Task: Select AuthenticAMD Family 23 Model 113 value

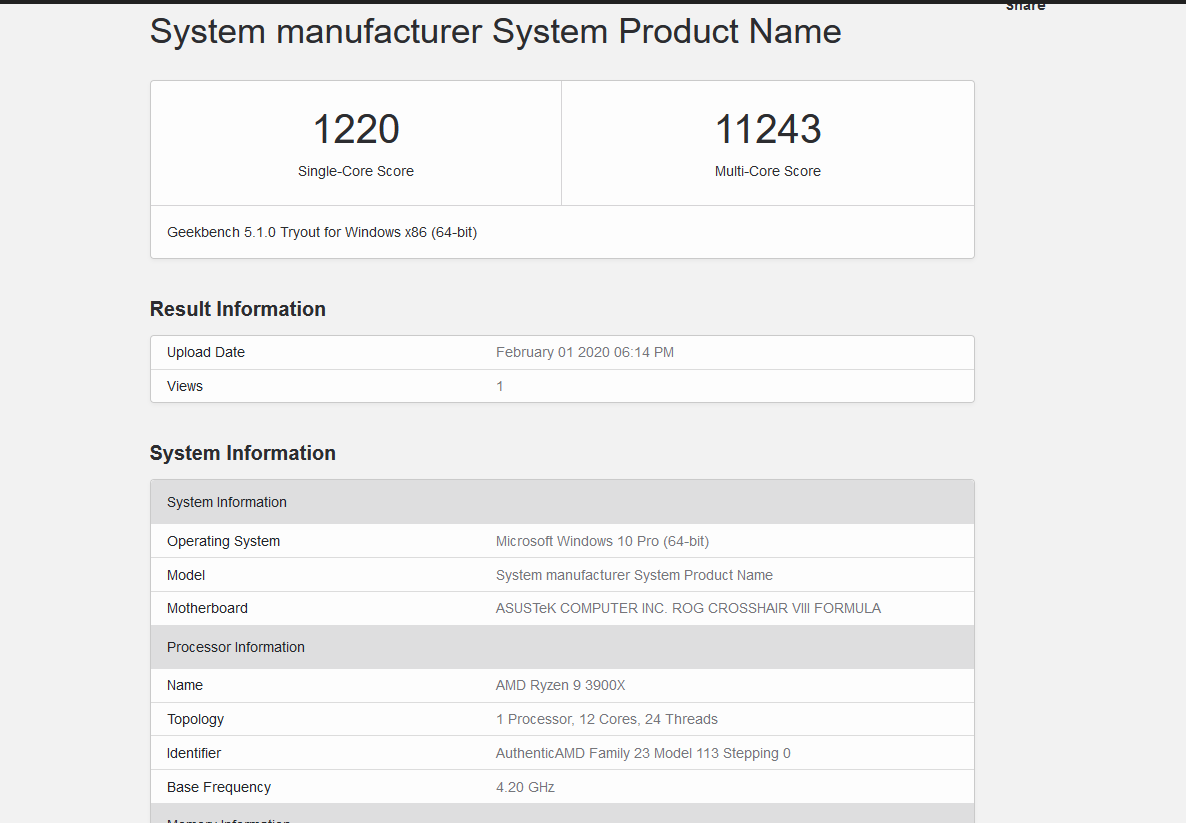Action: 643,753
